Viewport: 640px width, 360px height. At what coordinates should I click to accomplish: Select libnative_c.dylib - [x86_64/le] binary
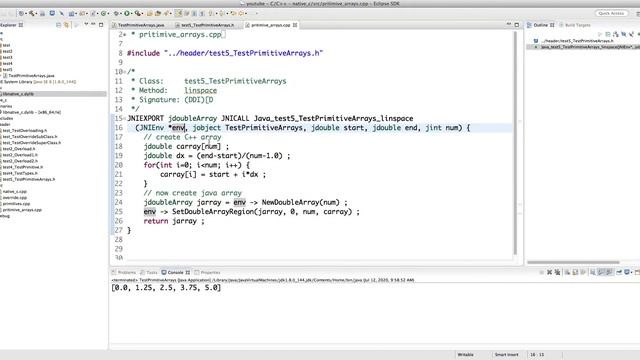point(31,112)
